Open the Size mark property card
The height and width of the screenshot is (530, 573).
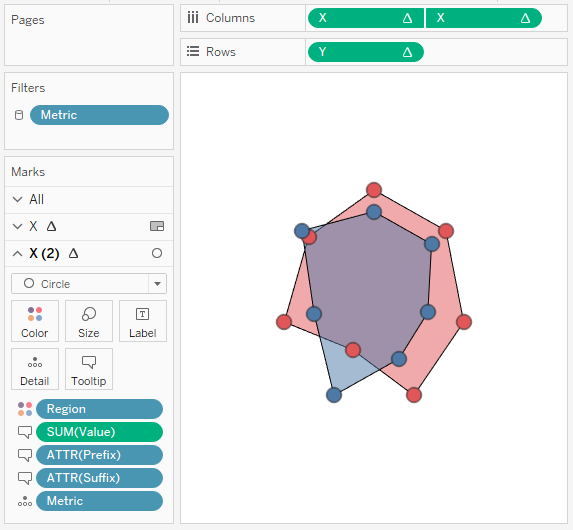point(89,321)
